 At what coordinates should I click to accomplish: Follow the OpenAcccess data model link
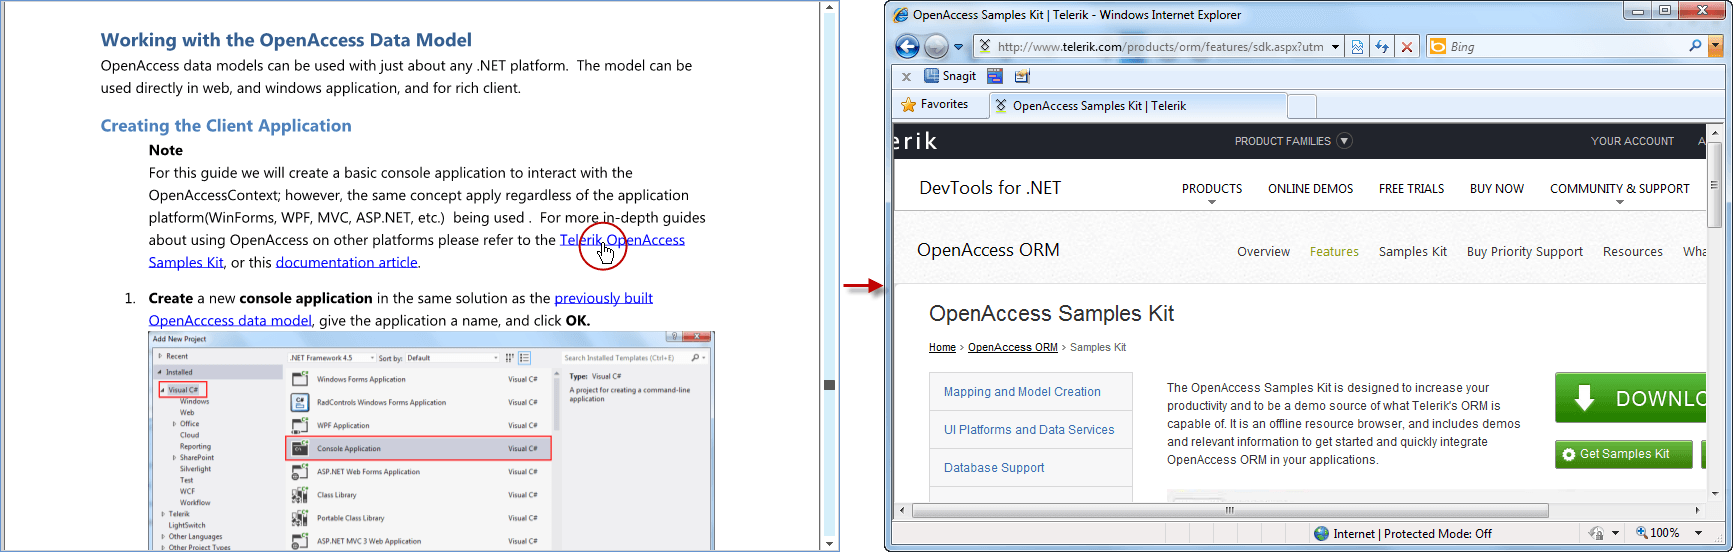[x=230, y=321]
